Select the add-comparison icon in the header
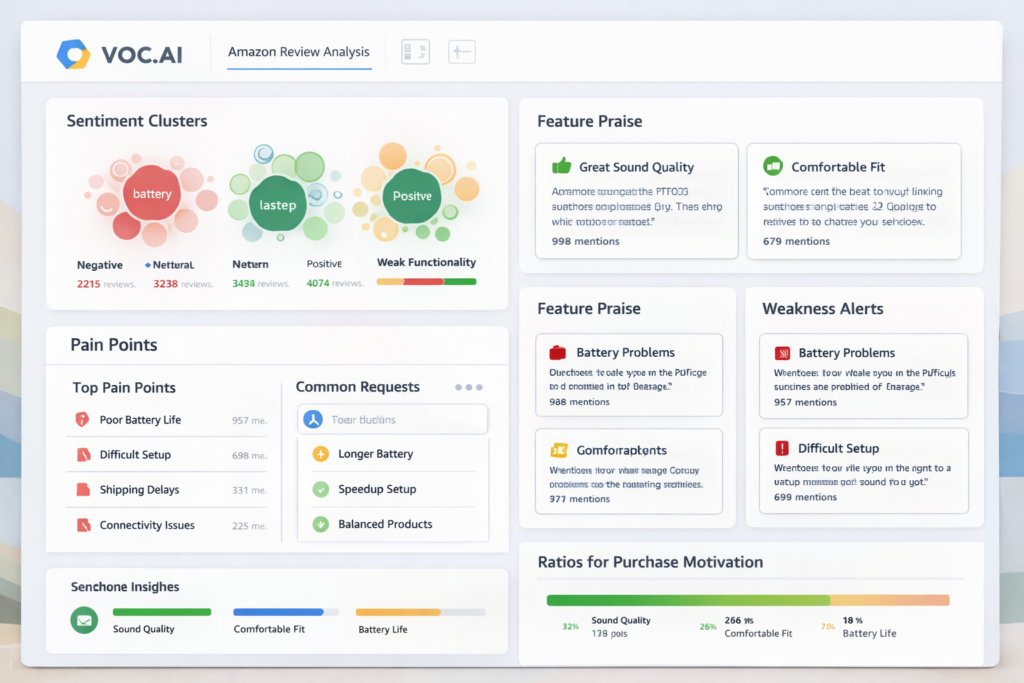This screenshot has width=1024, height=683. tap(461, 51)
